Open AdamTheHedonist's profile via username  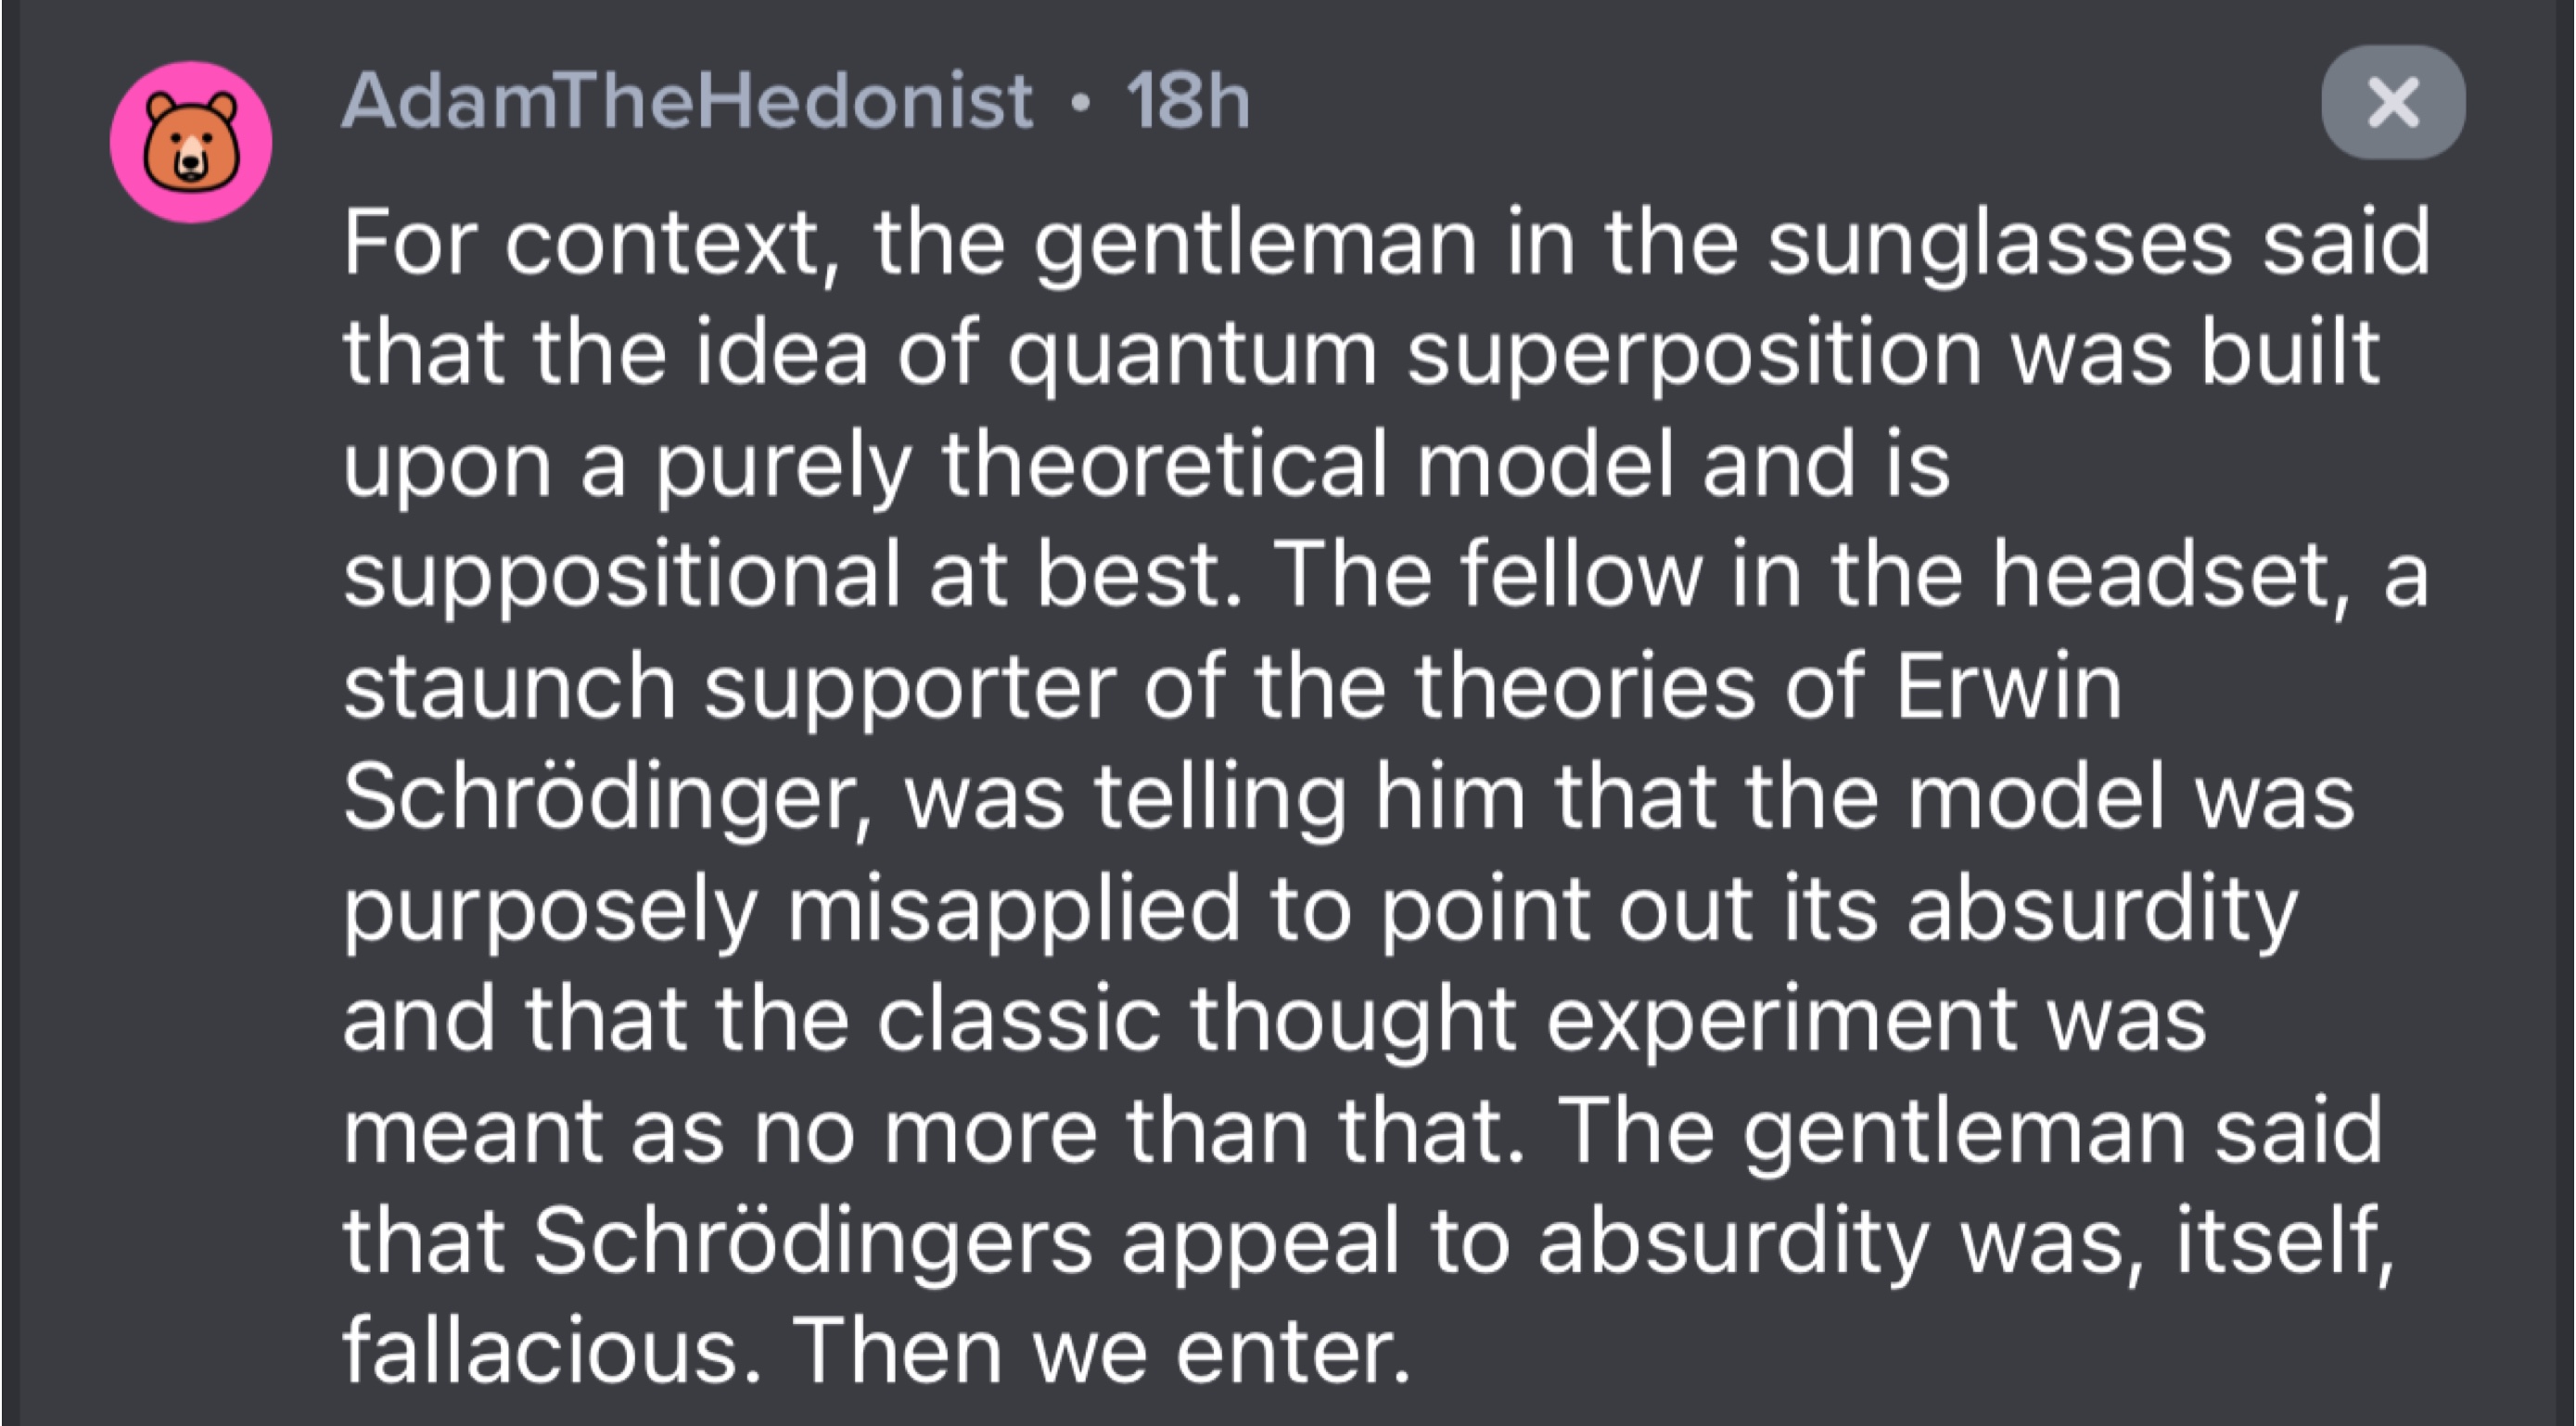pyautogui.click(x=687, y=101)
